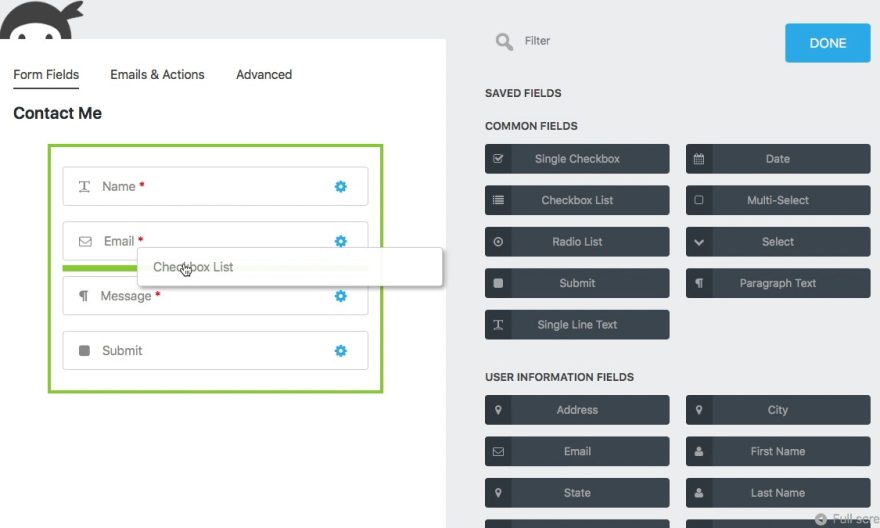Add a Radio List field

(x=577, y=242)
